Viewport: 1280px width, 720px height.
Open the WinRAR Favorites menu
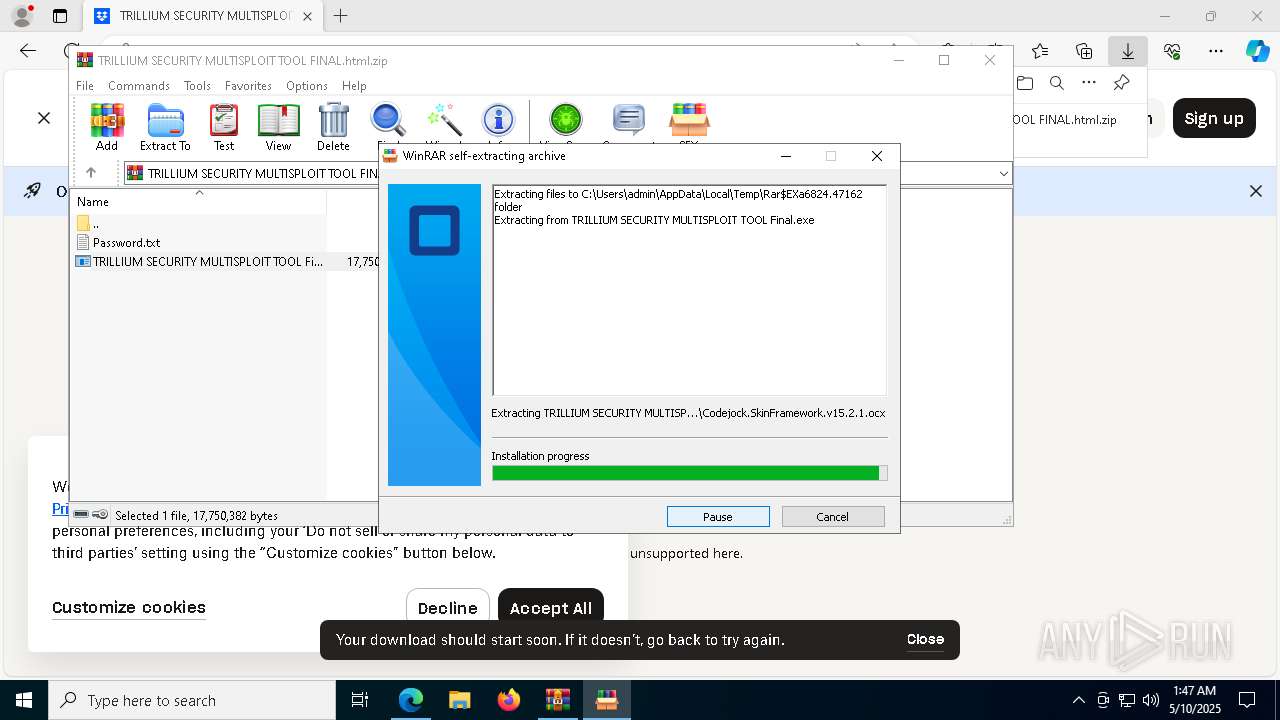[x=248, y=86]
